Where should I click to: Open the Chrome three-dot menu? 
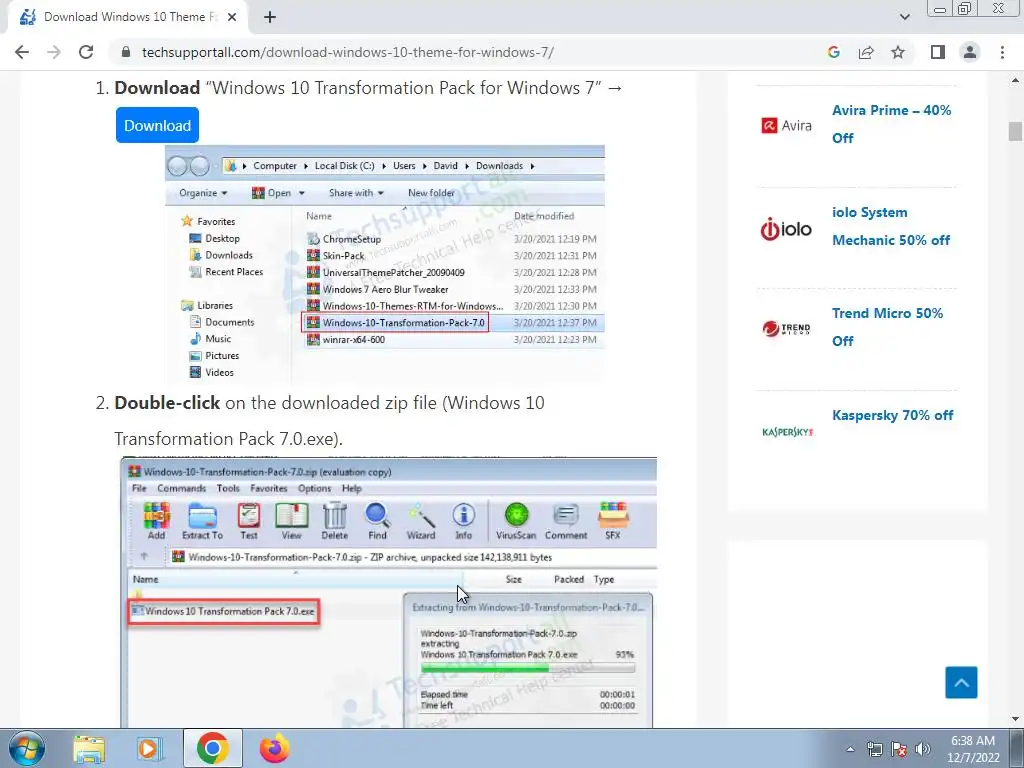pyautogui.click(x=1002, y=52)
